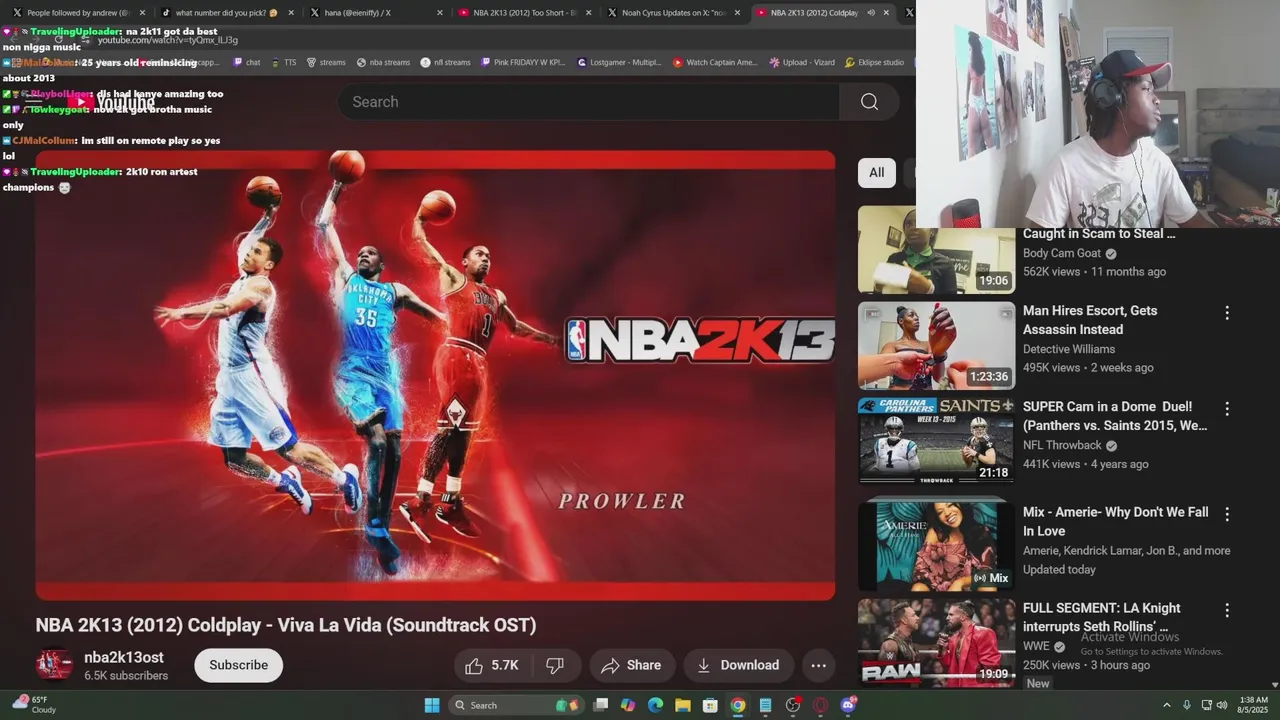This screenshot has height=720, width=1280.
Task: Click the Task View taskbar icon
Action: point(600,705)
